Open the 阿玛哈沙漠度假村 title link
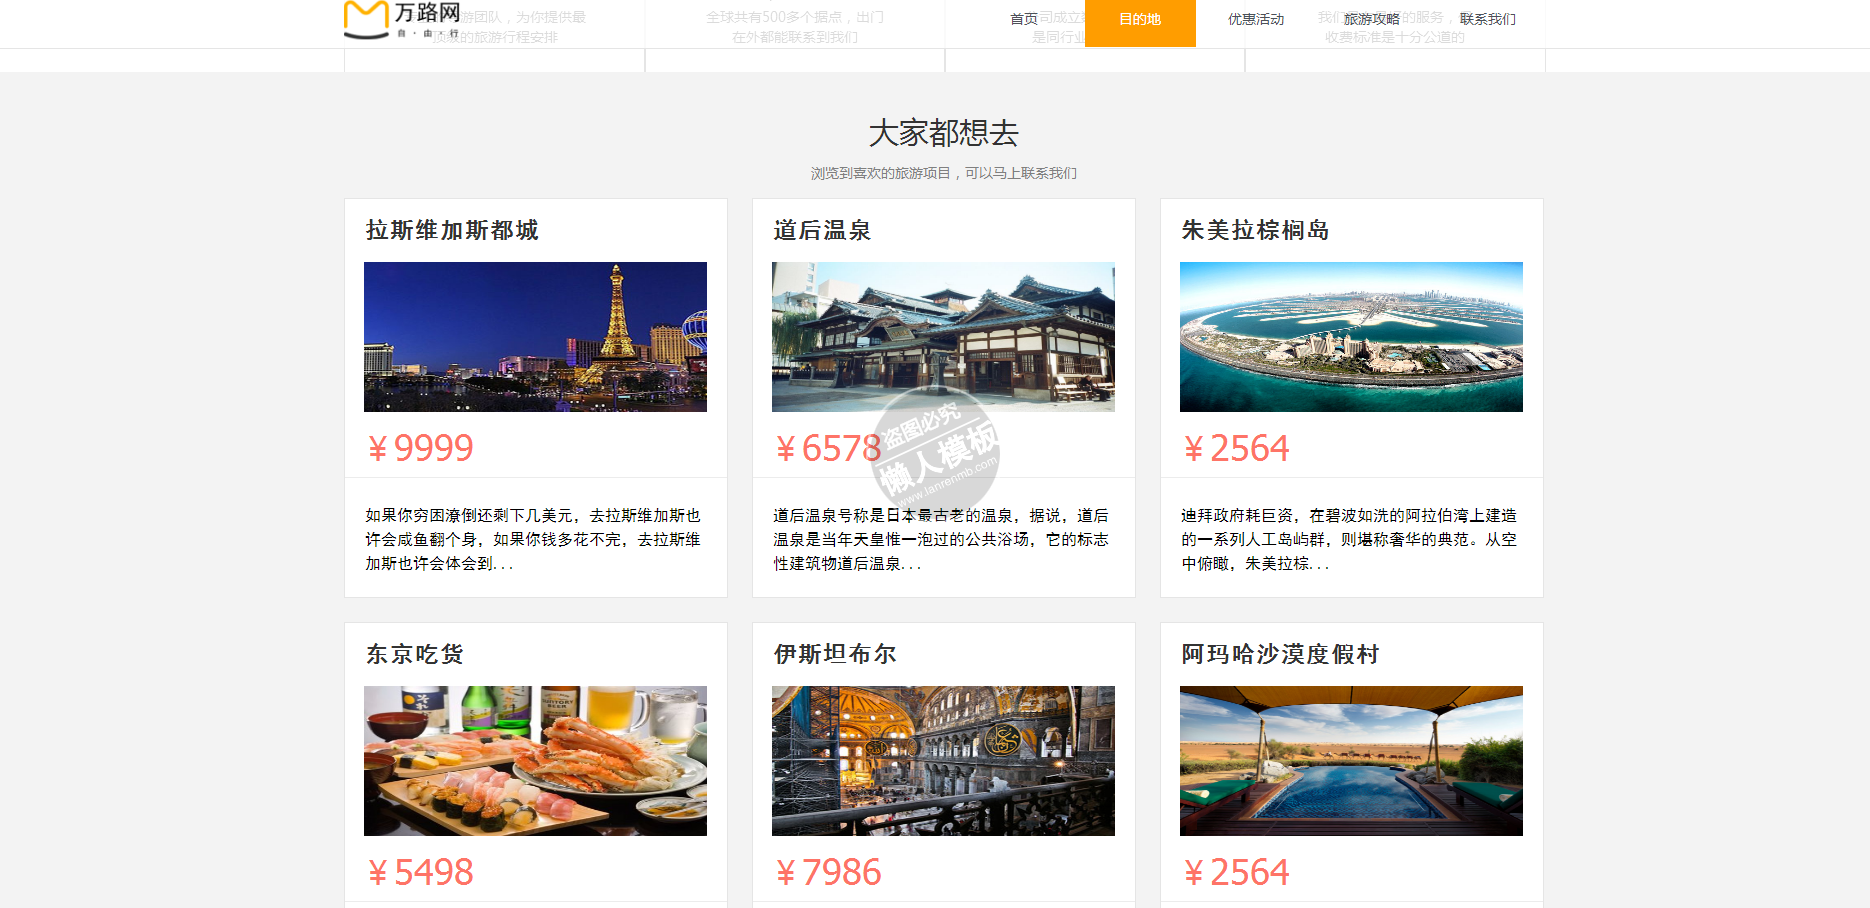The width and height of the screenshot is (1870, 908). click(x=1281, y=654)
